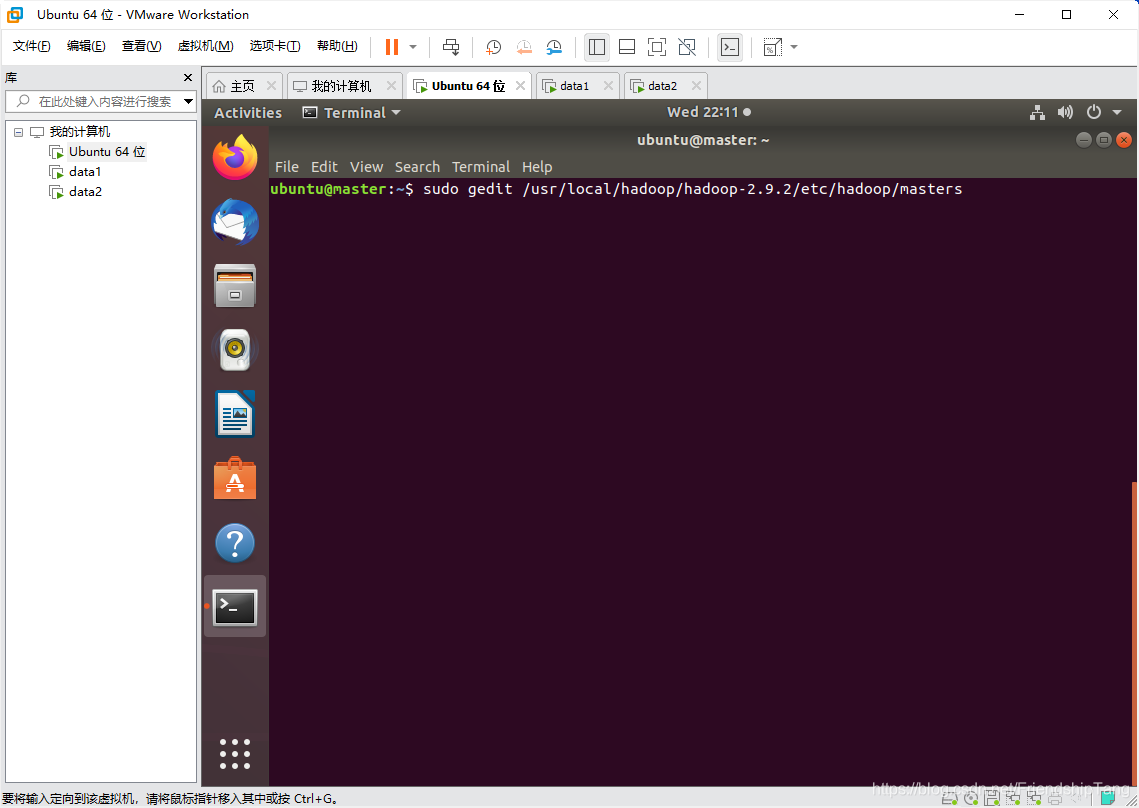Image resolution: width=1139 pixels, height=808 pixels.
Task: Collapse the 我的计算机 tree node
Action: (x=19, y=132)
